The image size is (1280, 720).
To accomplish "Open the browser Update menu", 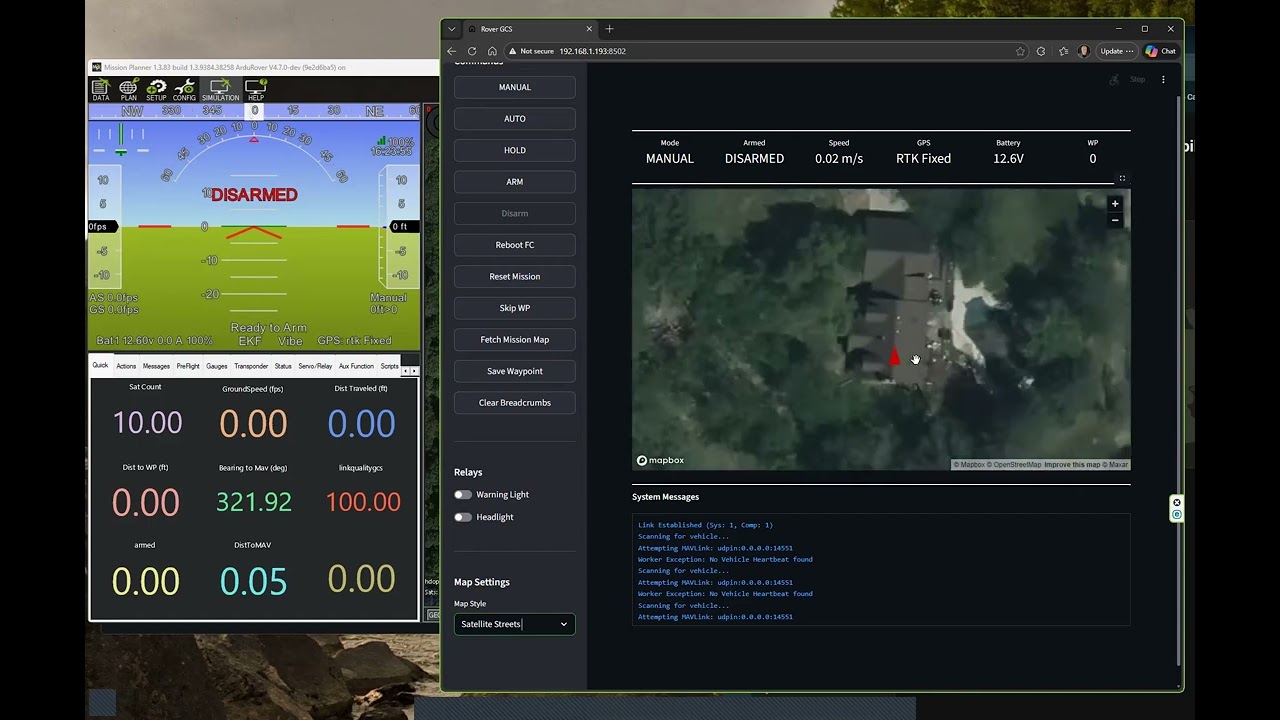I will click(1116, 51).
